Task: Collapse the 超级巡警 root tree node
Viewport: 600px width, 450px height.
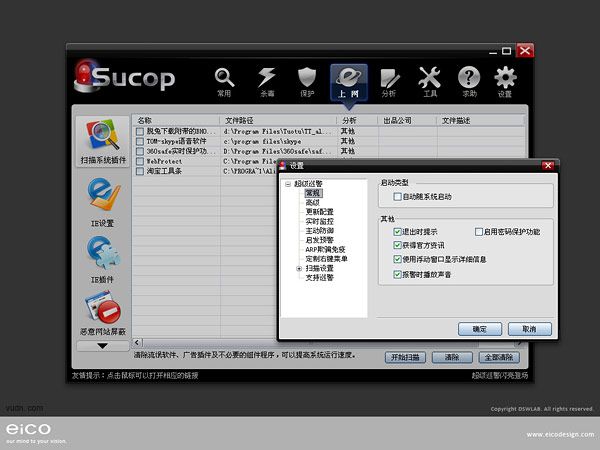Action: click(287, 184)
